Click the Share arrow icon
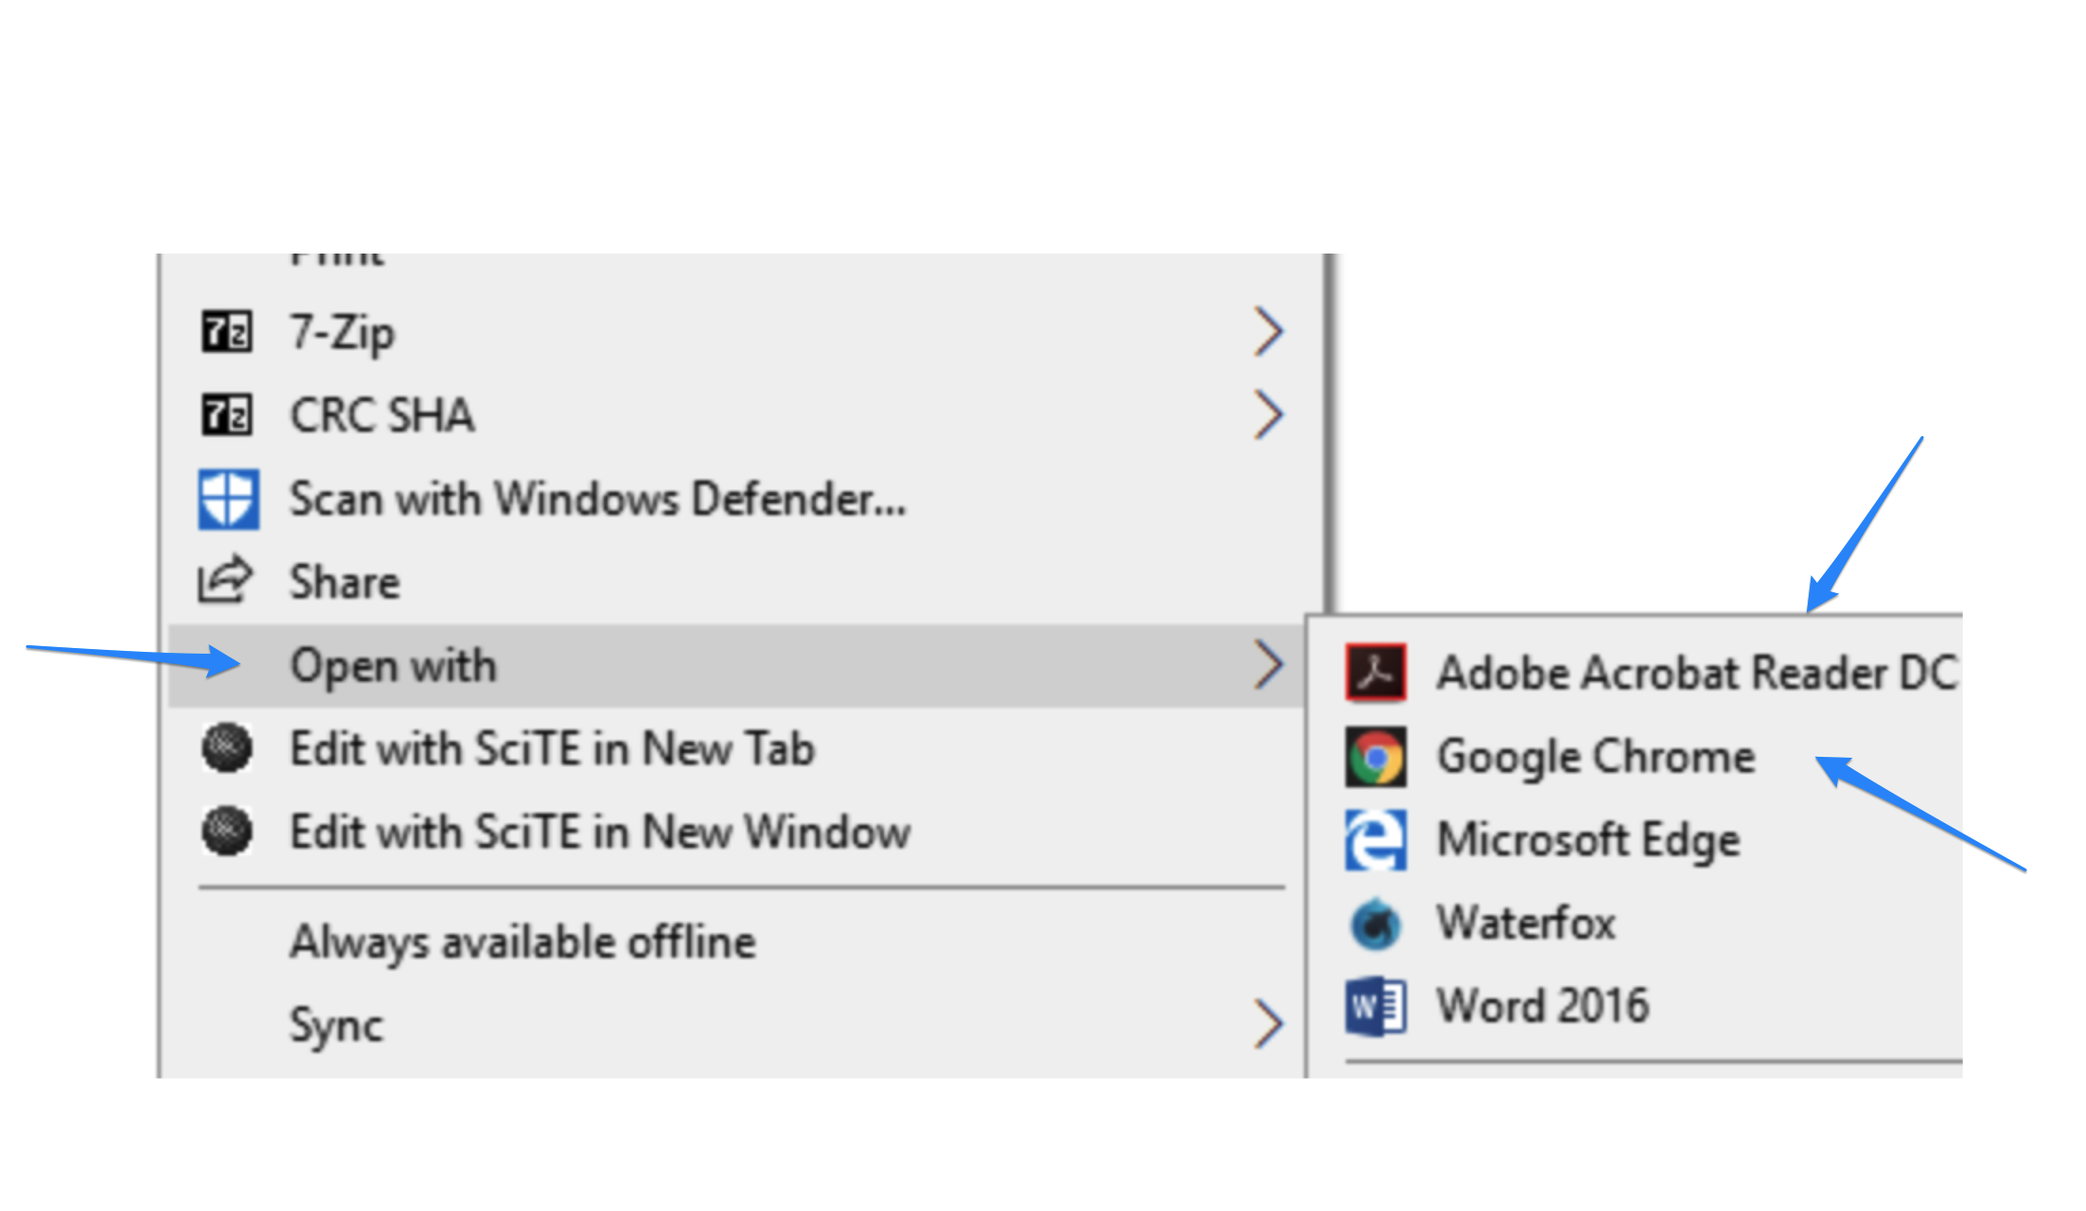The height and width of the screenshot is (1211, 2086). point(225,580)
